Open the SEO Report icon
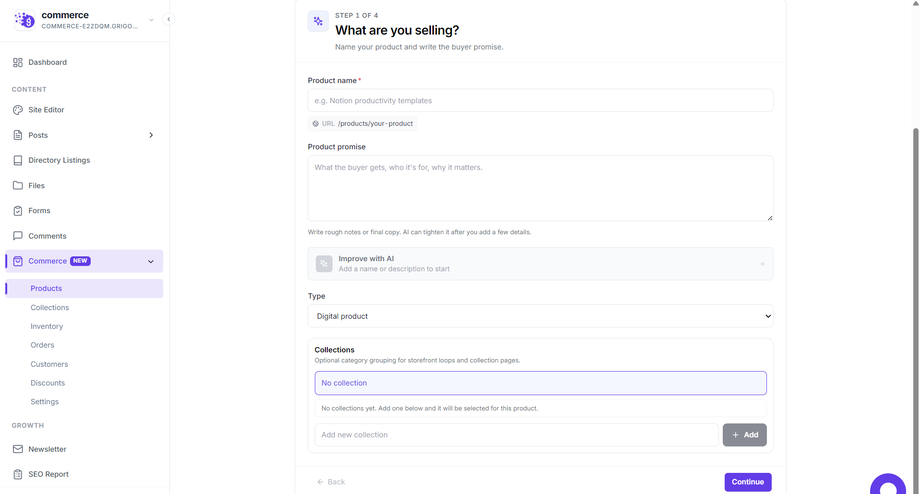This screenshot has height=494, width=920. [x=18, y=474]
